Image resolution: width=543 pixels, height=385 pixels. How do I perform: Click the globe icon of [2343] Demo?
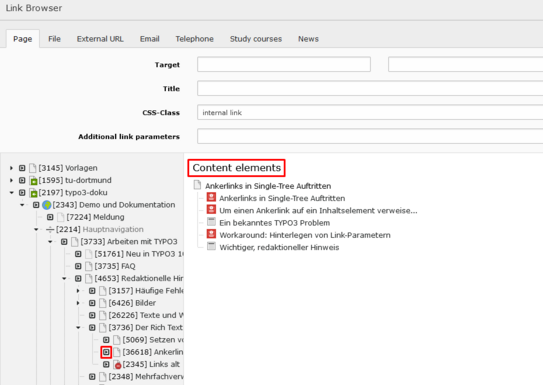pos(47,205)
